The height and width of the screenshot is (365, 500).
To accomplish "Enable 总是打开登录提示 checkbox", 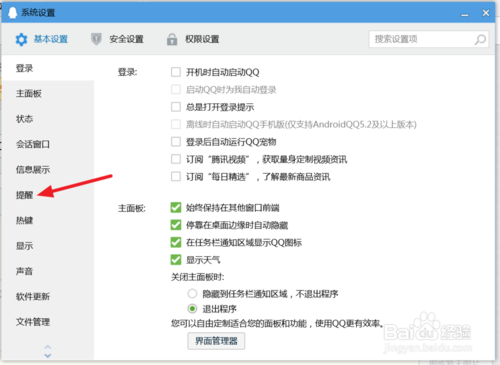I will 176,107.
